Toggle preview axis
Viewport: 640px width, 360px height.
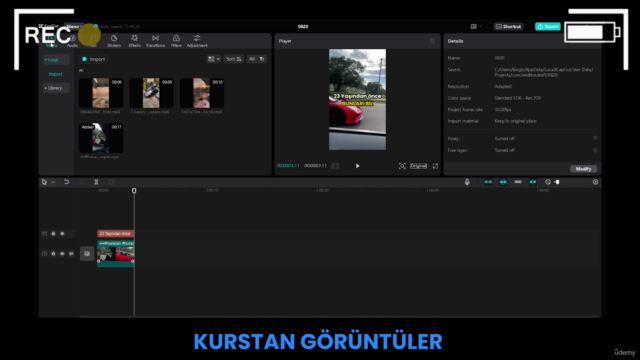pyautogui.click(x=533, y=182)
